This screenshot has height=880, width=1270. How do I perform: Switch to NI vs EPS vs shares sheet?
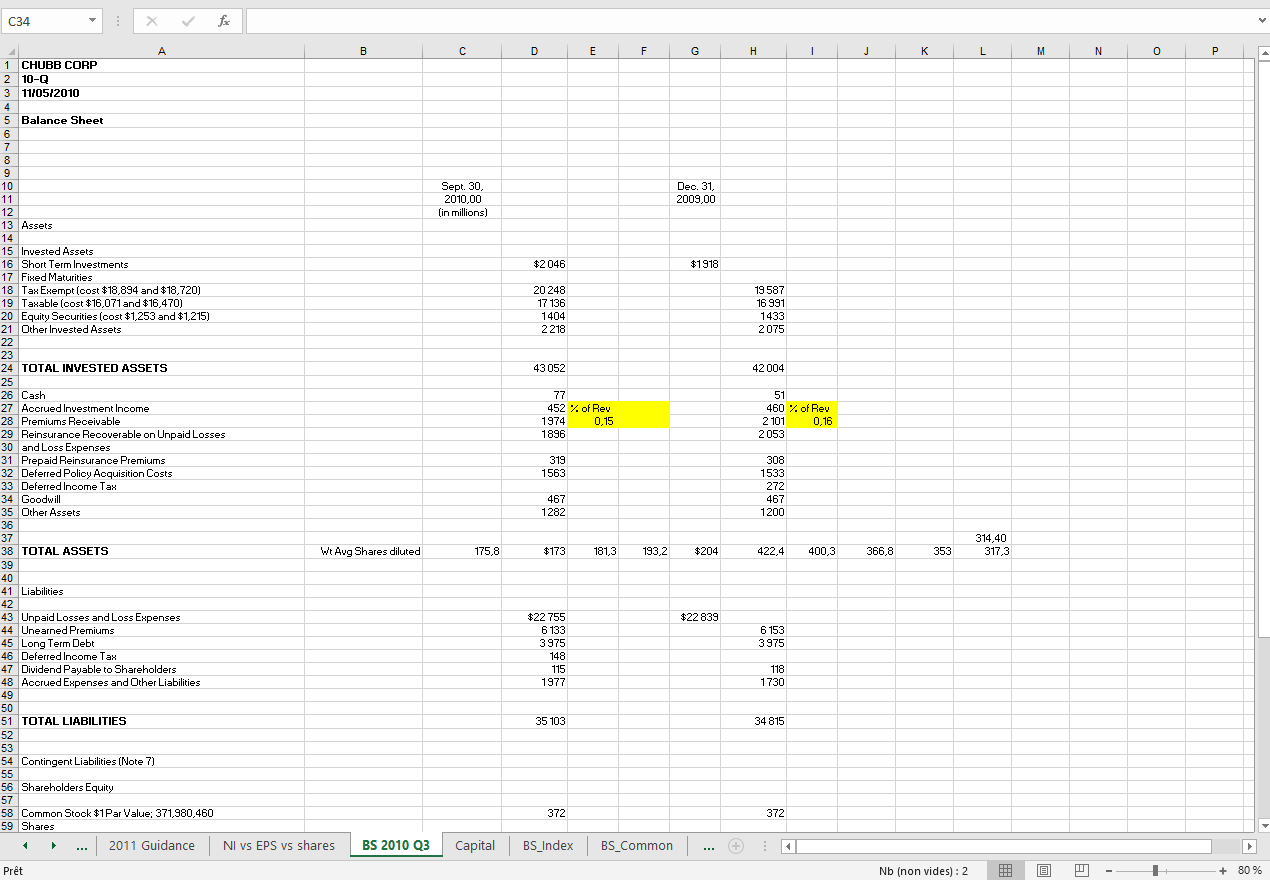279,846
